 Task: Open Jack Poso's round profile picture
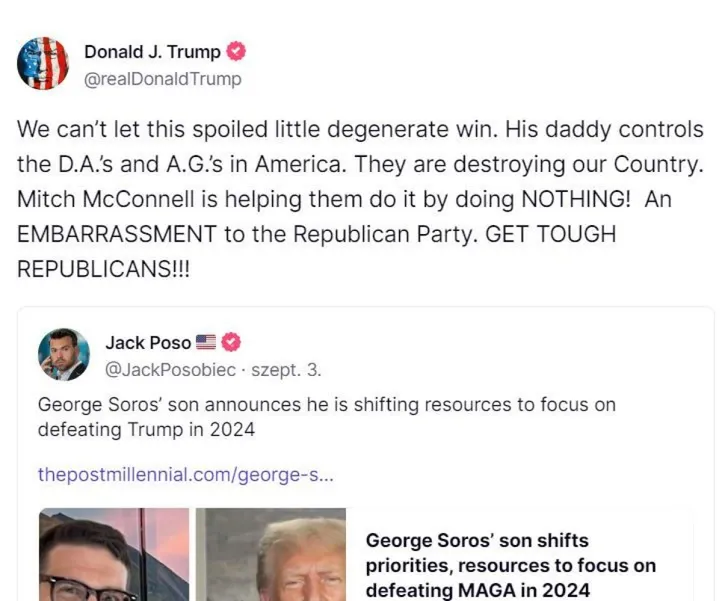coord(63,355)
